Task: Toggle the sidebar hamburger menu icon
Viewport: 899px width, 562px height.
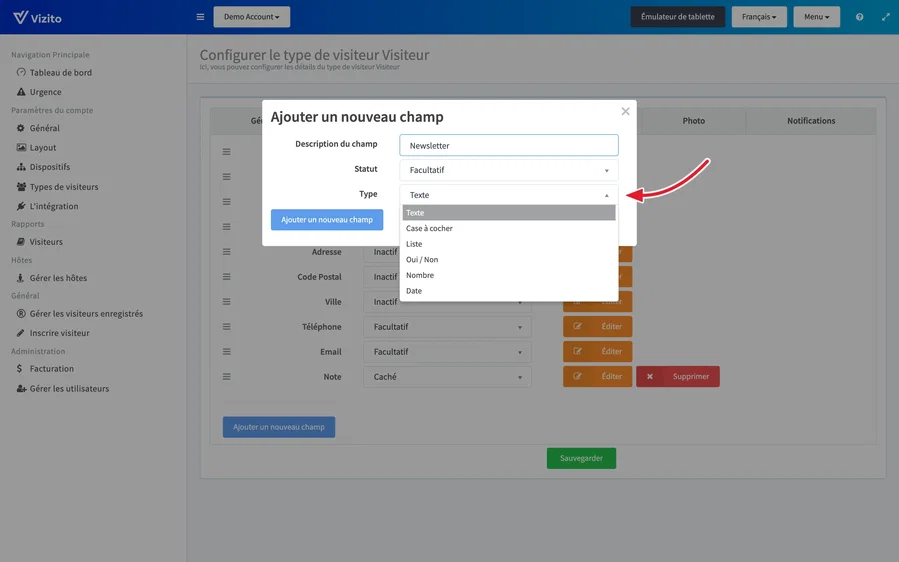Action: coord(200,17)
